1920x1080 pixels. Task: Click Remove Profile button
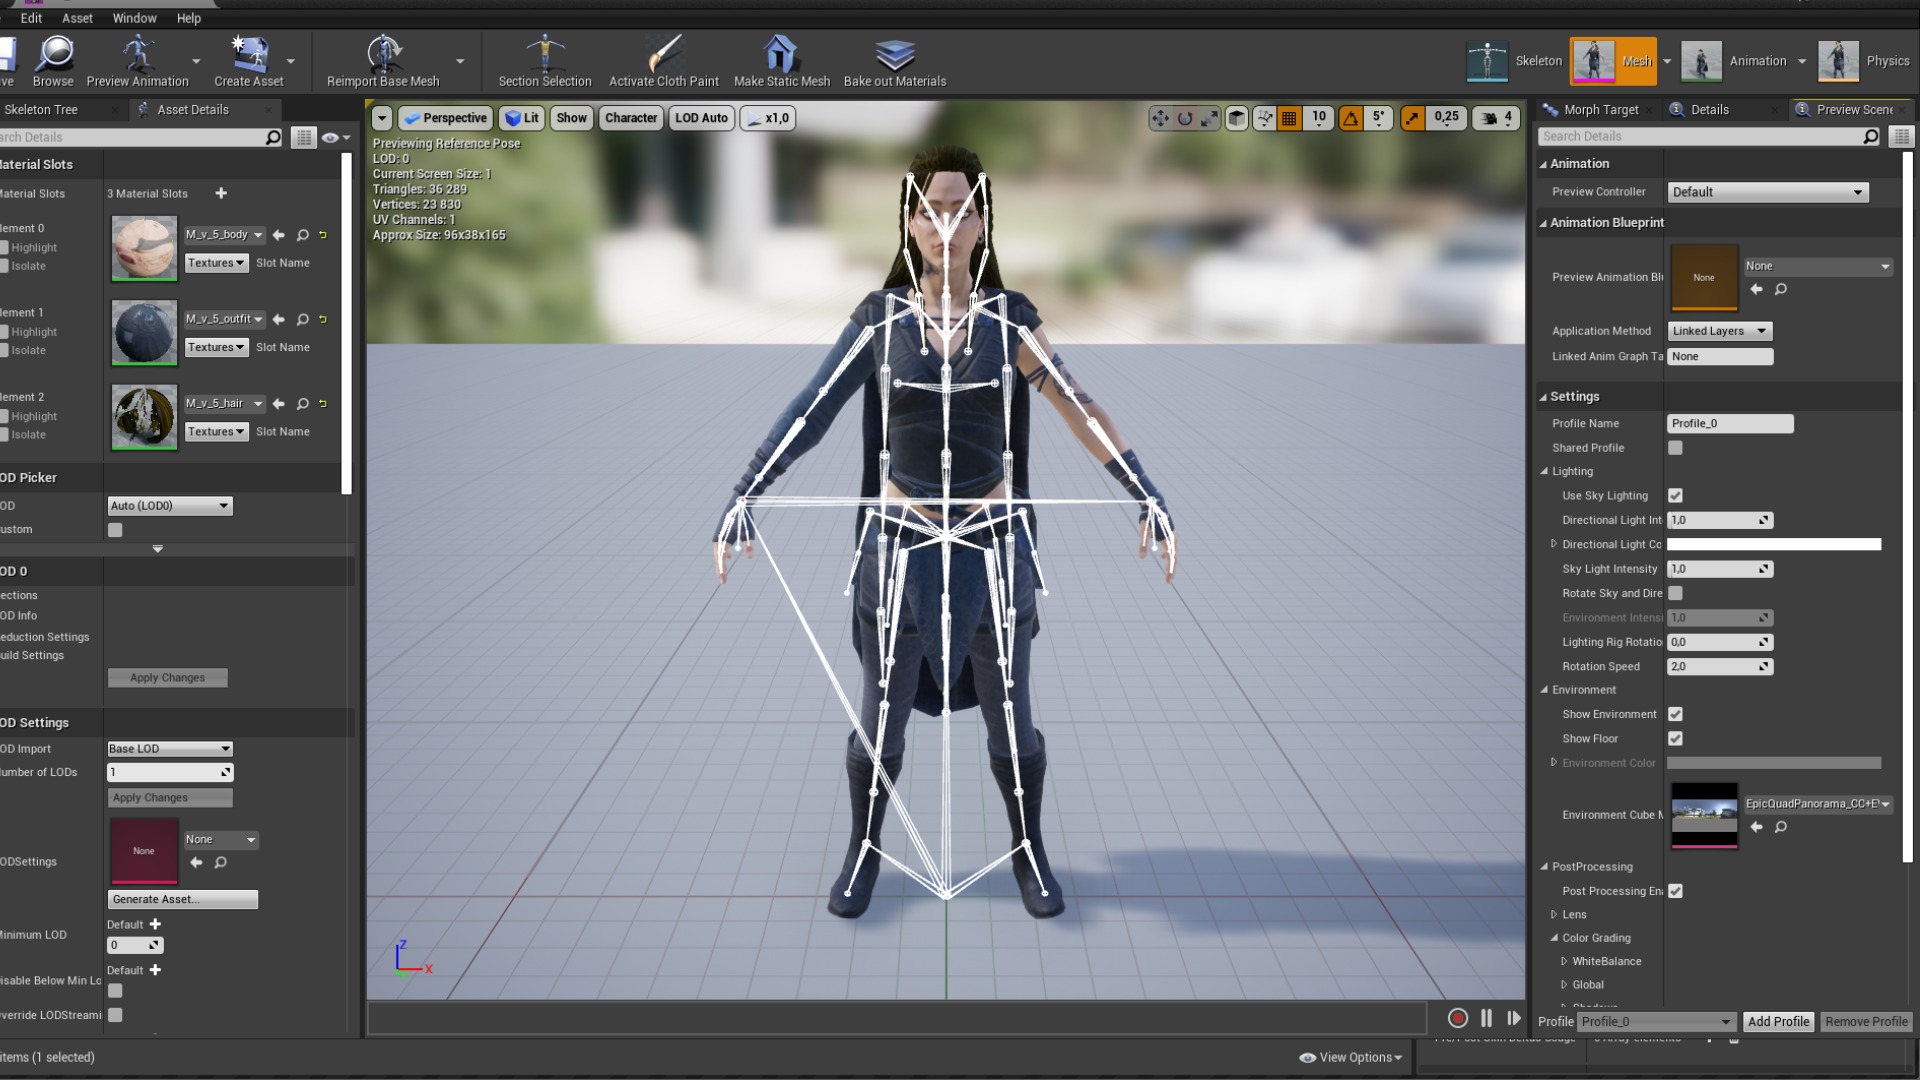[x=1866, y=1022]
